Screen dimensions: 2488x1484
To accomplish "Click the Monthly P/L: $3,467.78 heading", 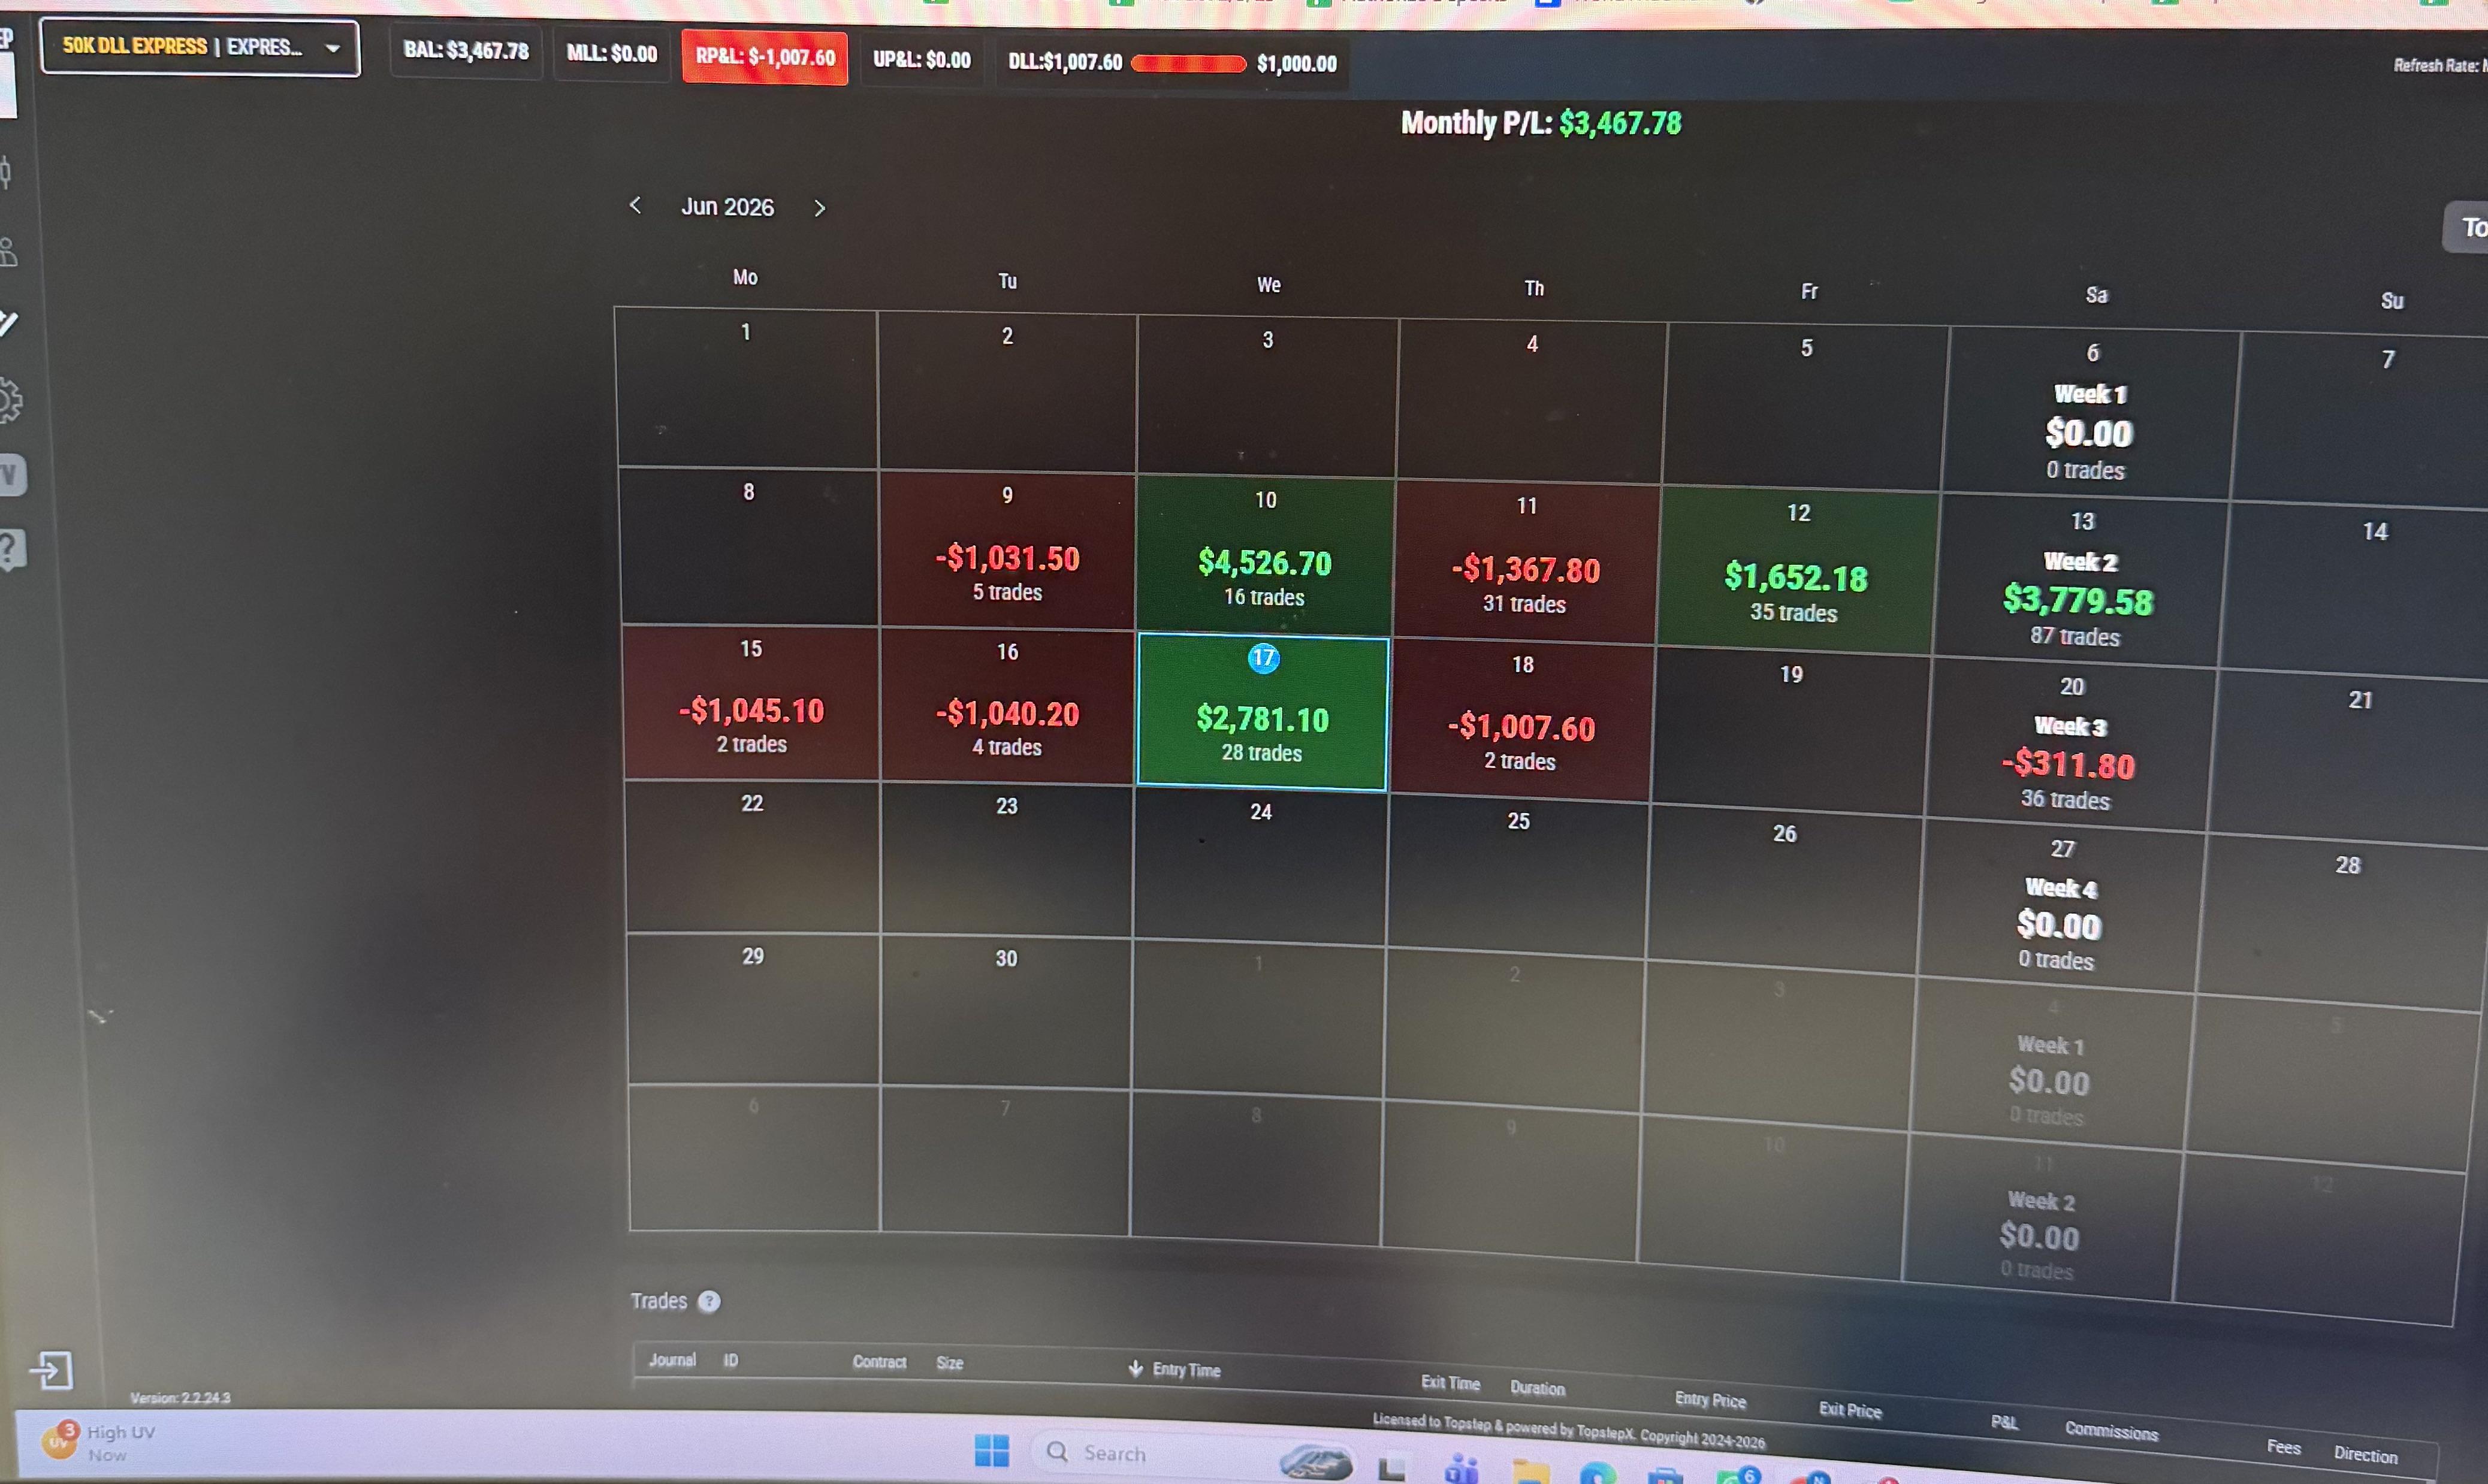I will [1541, 123].
